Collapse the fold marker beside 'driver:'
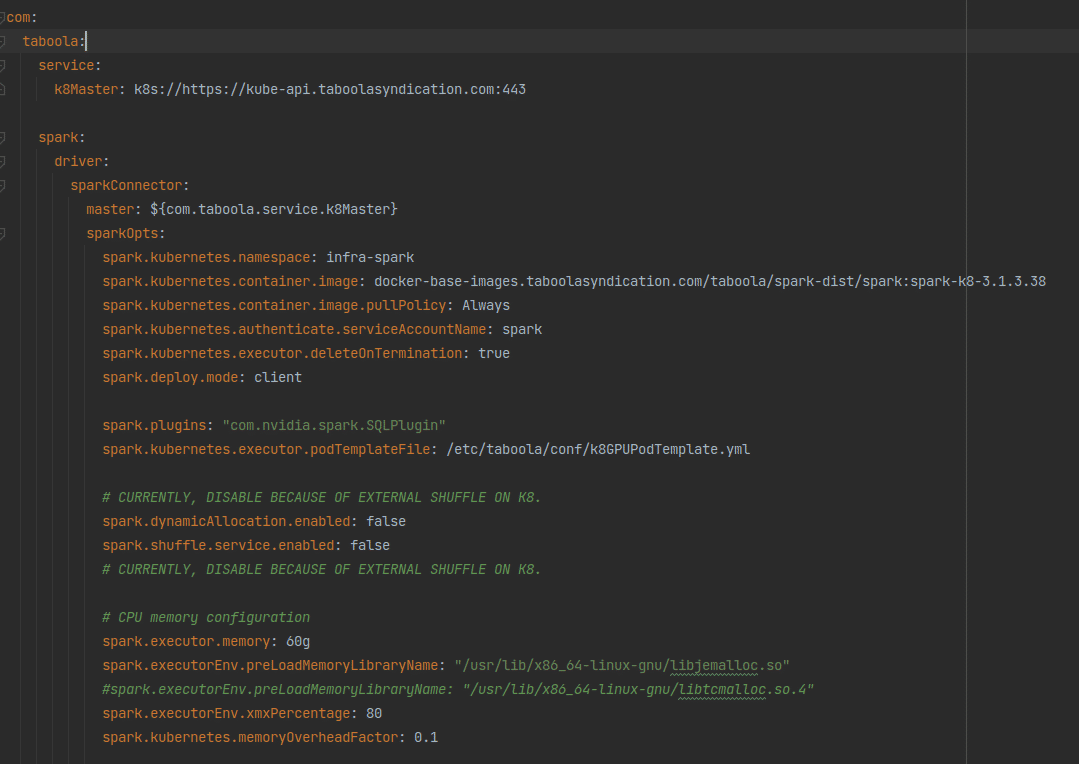The height and width of the screenshot is (764, 1079). [x=3, y=162]
